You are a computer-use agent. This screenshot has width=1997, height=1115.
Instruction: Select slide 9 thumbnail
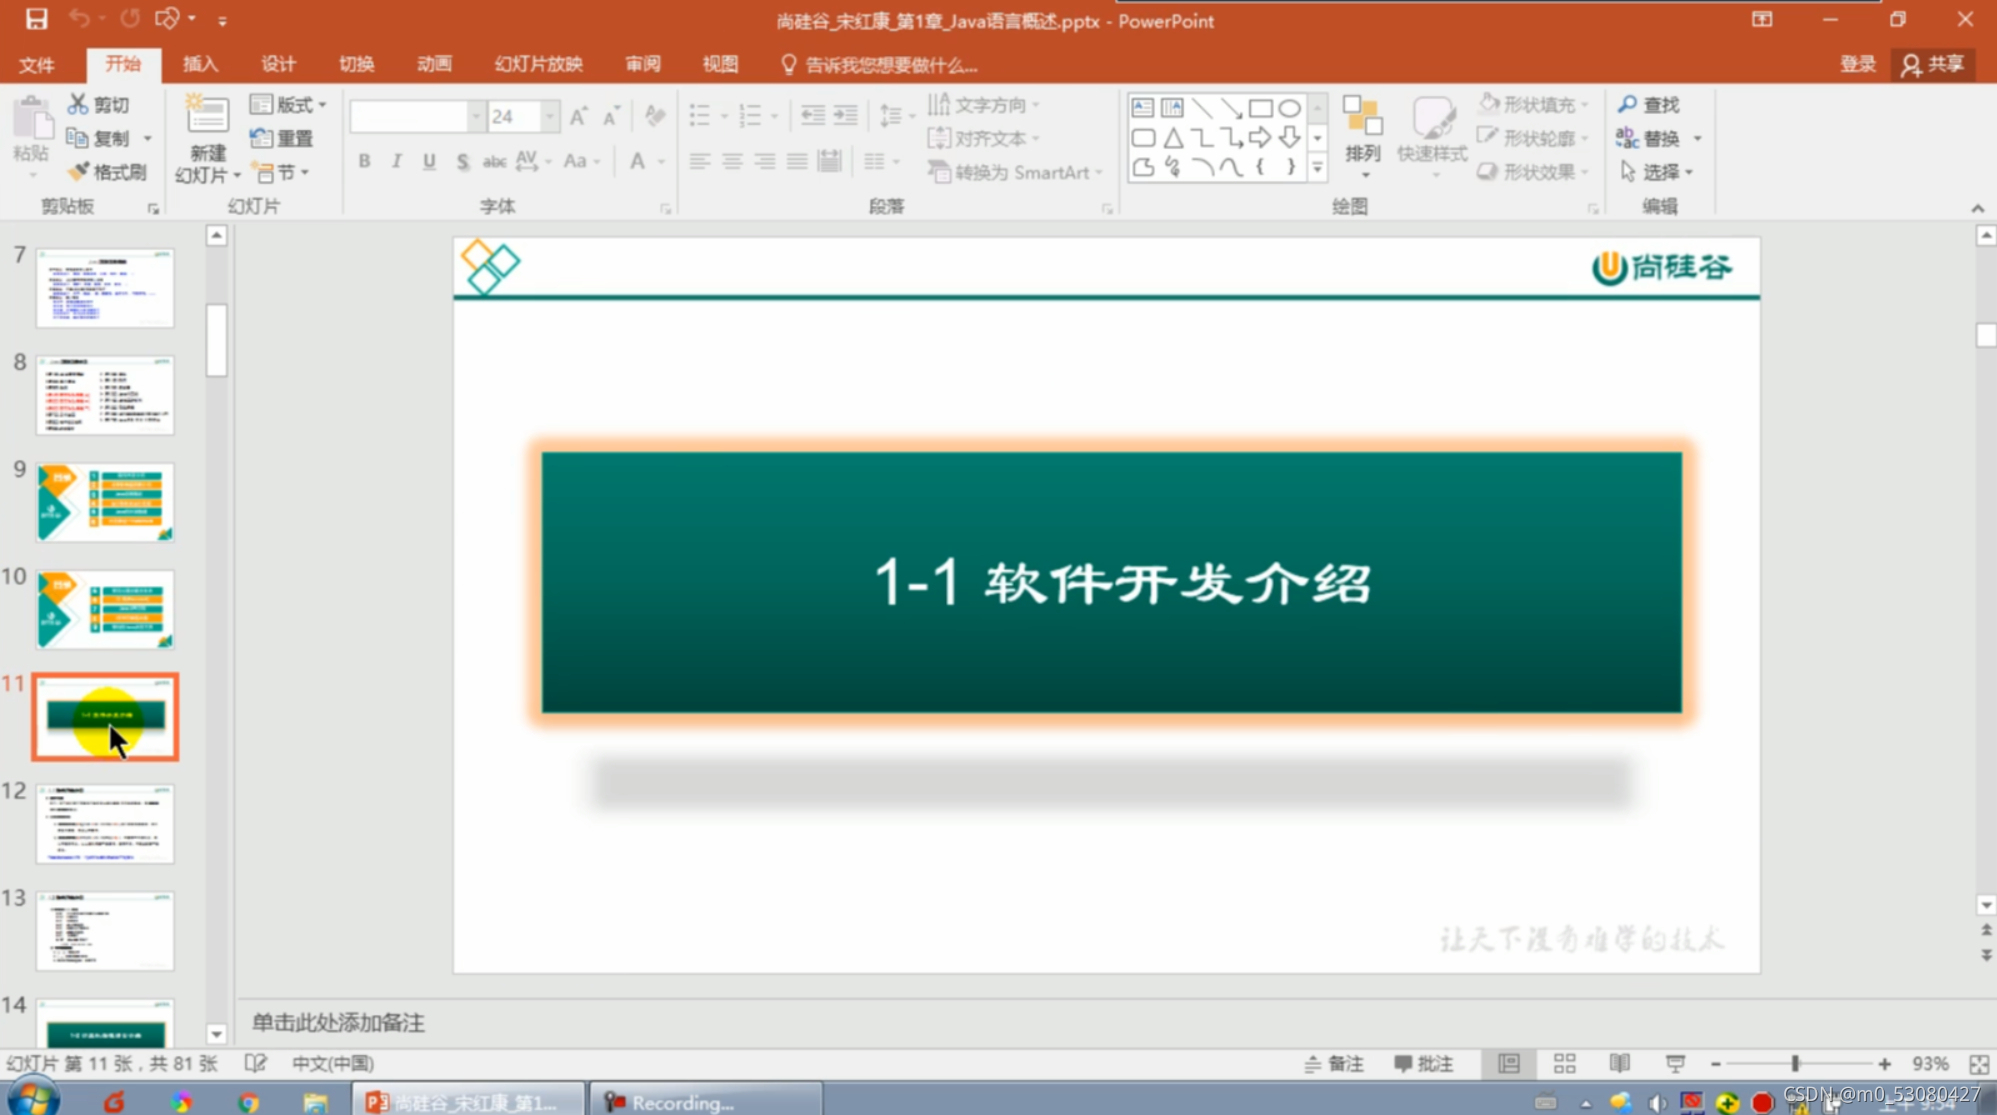[105, 502]
